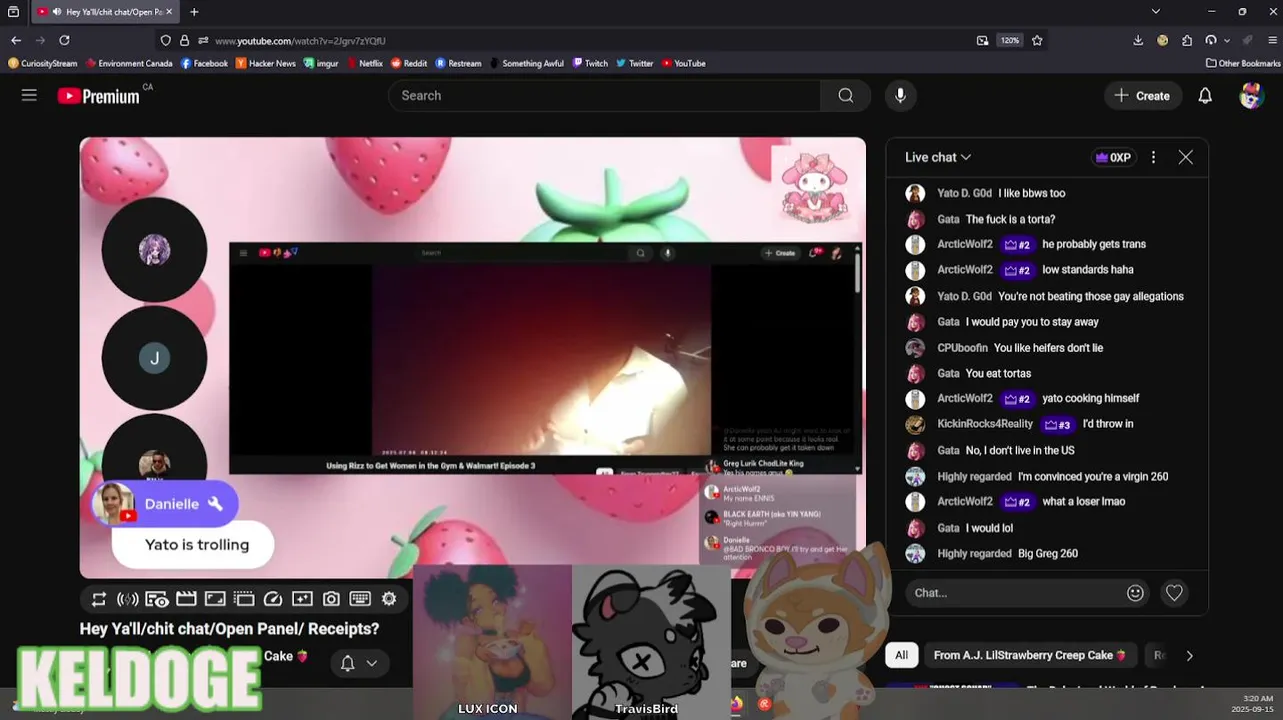Image resolution: width=1283 pixels, height=720 pixels.
Task: Focus the YouTube Search box
Action: 604,96
